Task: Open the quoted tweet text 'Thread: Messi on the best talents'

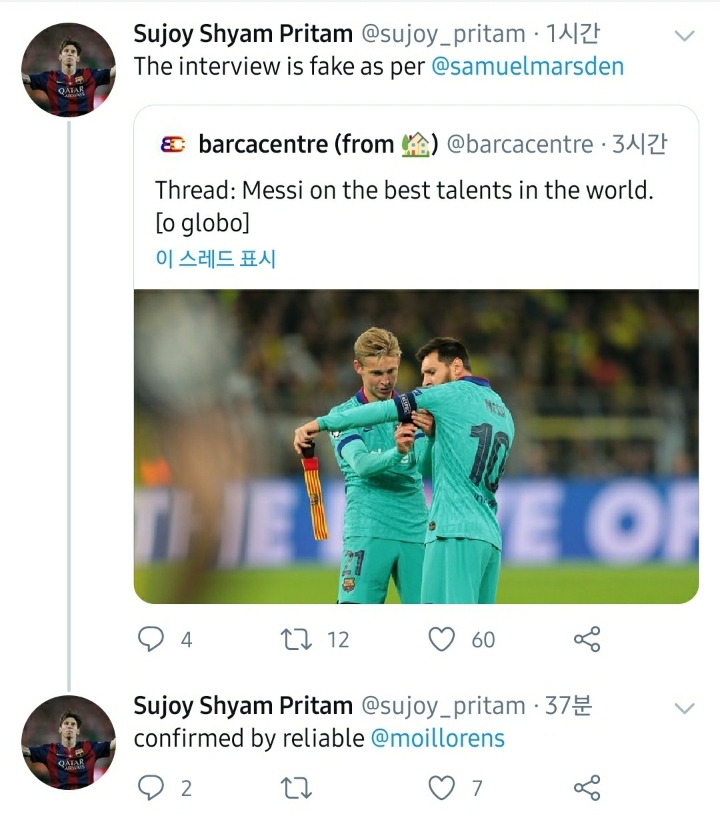Action: click(404, 190)
